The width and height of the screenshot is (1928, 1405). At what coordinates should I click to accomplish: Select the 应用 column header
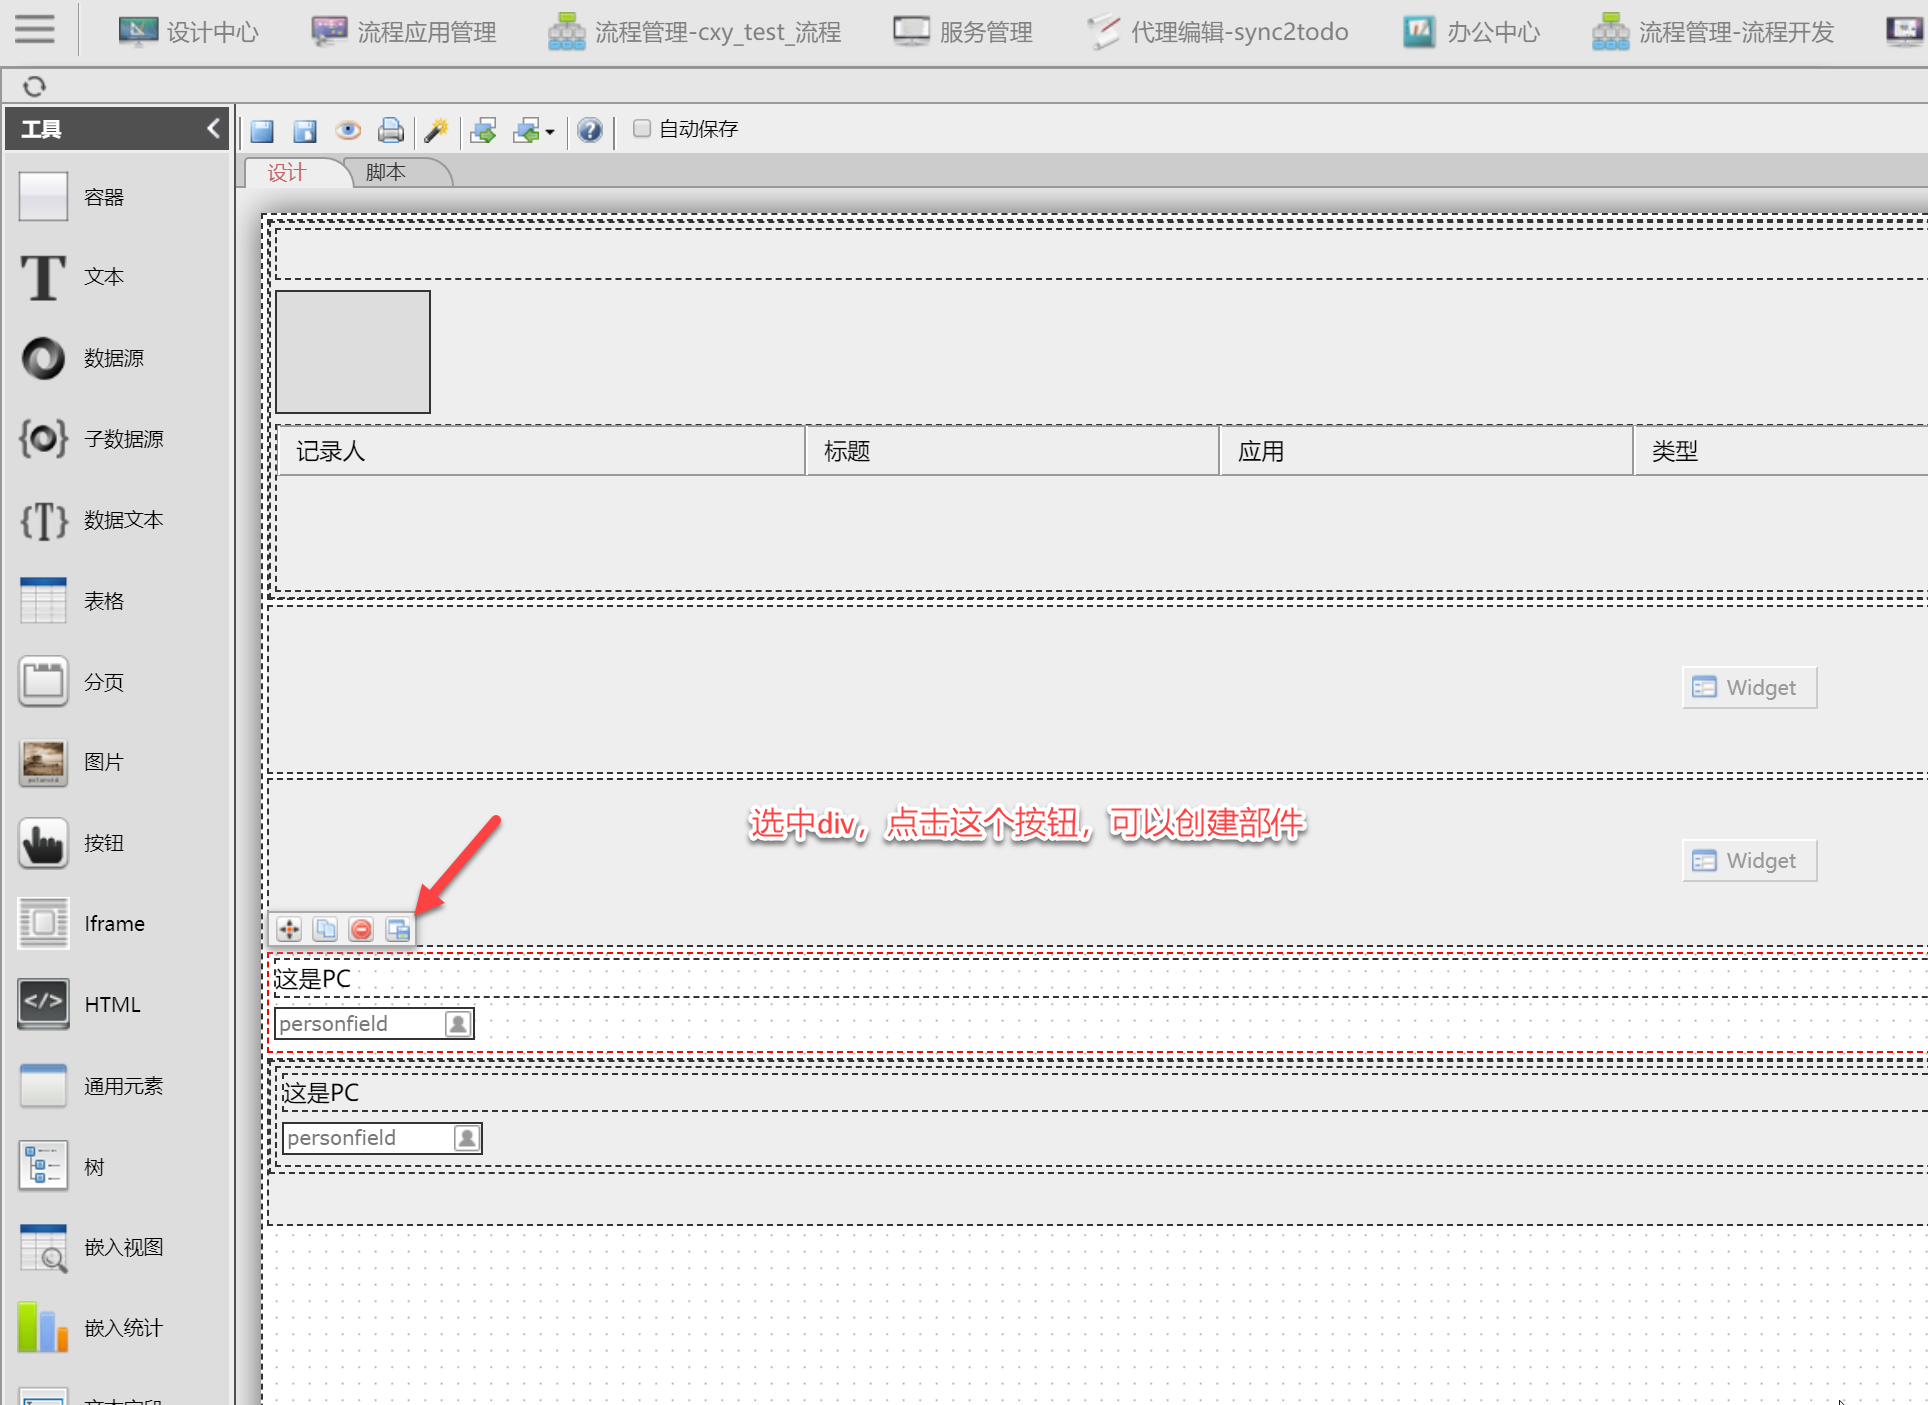click(1426, 451)
